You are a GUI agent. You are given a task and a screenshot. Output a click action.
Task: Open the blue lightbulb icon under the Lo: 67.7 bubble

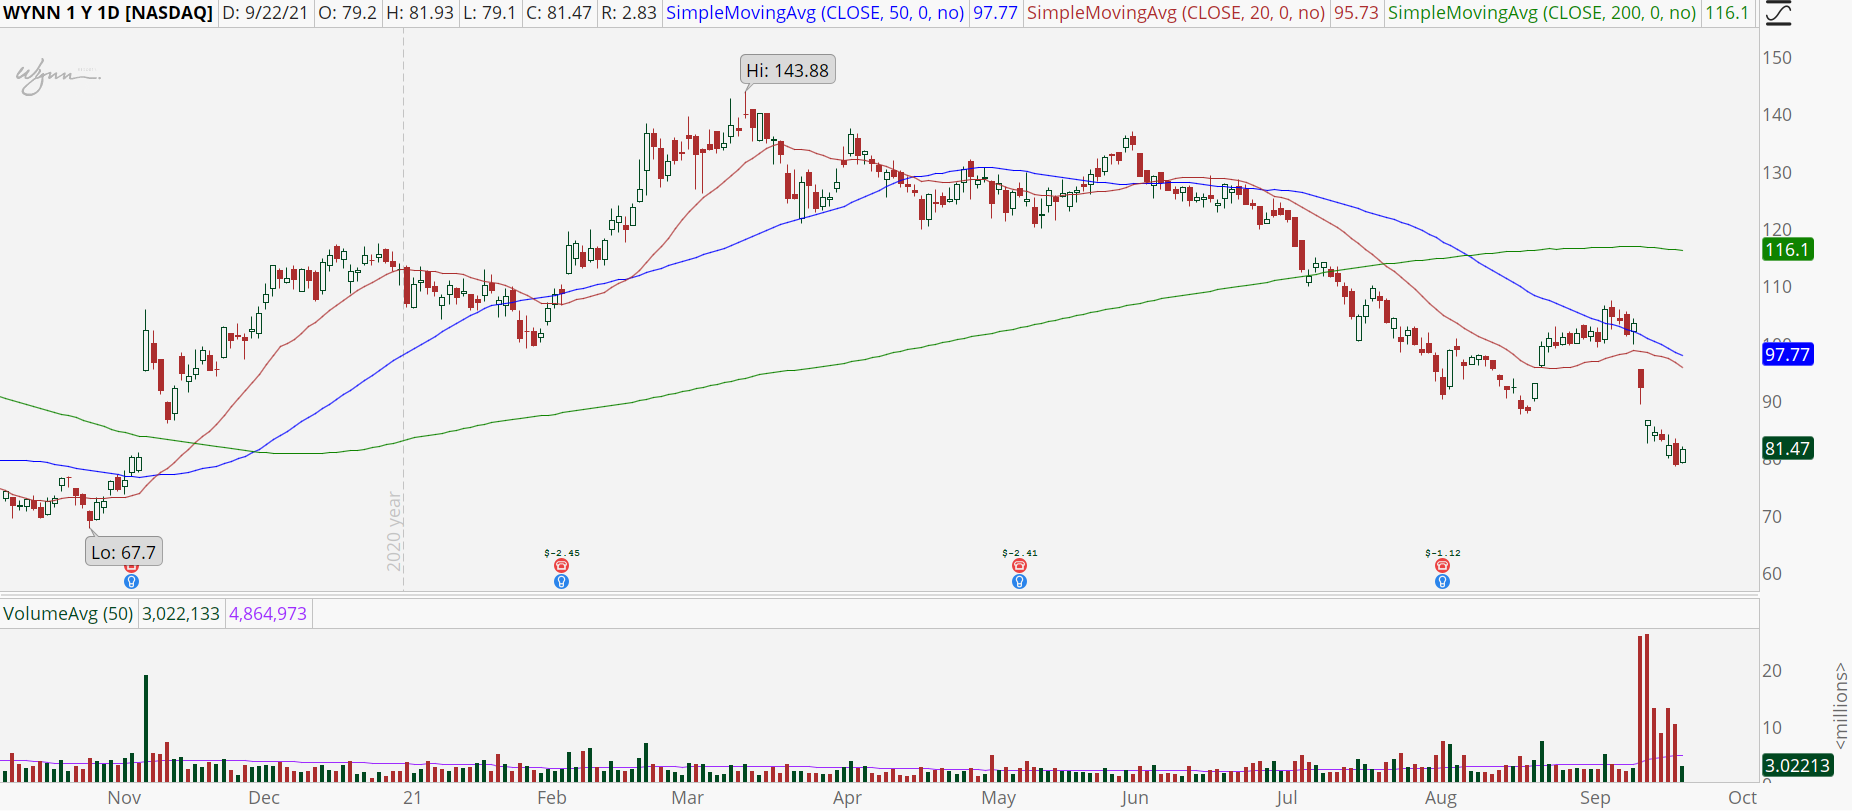(131, 581)
